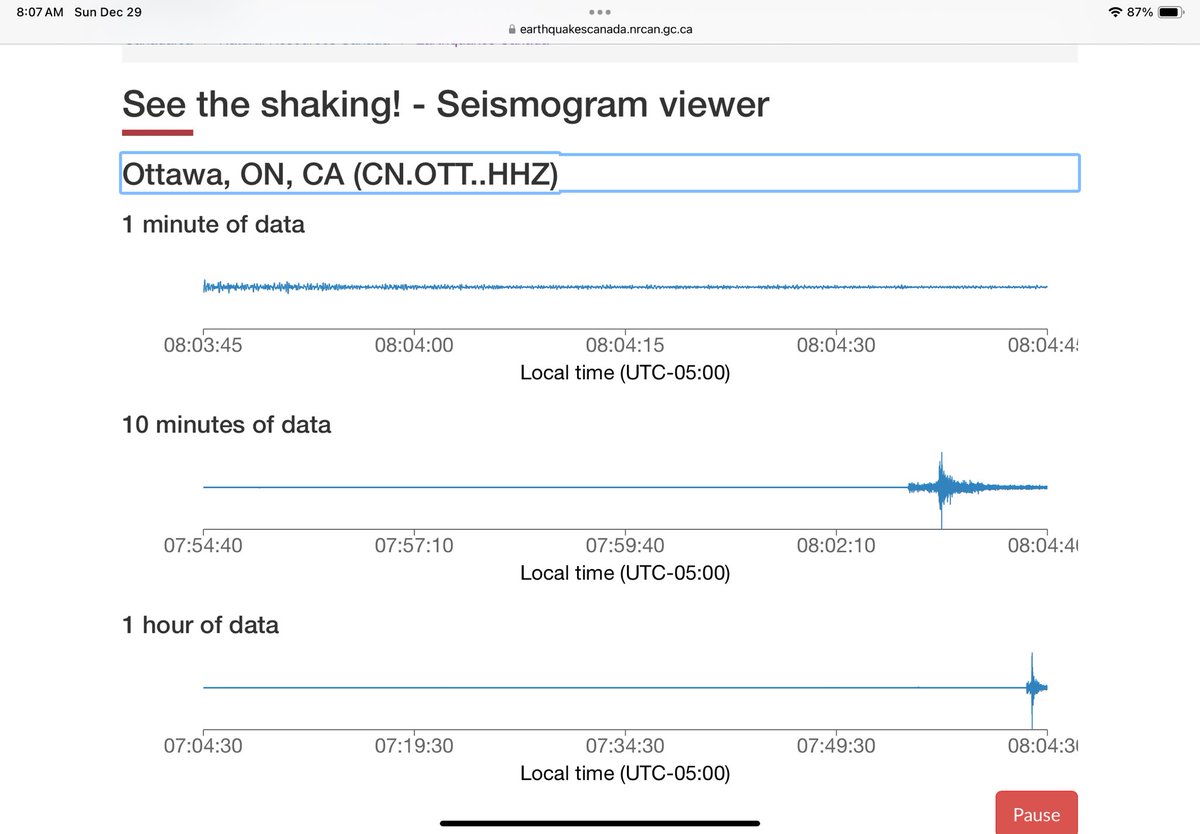Screen dimensions: 1200x834
Task: Tap the lock icon in address bar
Action: click(x=513, y=29)
